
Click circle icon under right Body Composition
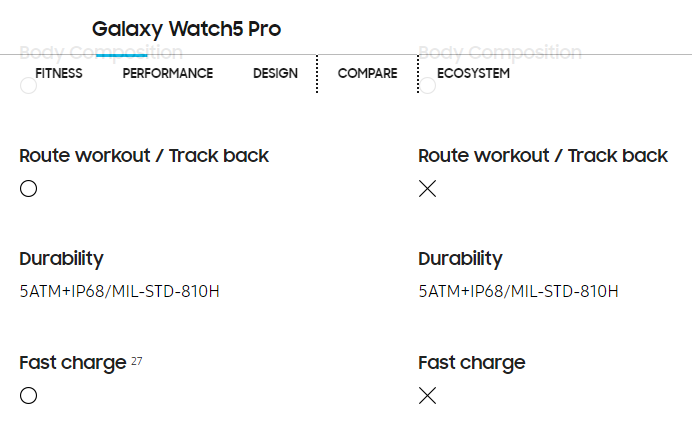coord(428,87)
